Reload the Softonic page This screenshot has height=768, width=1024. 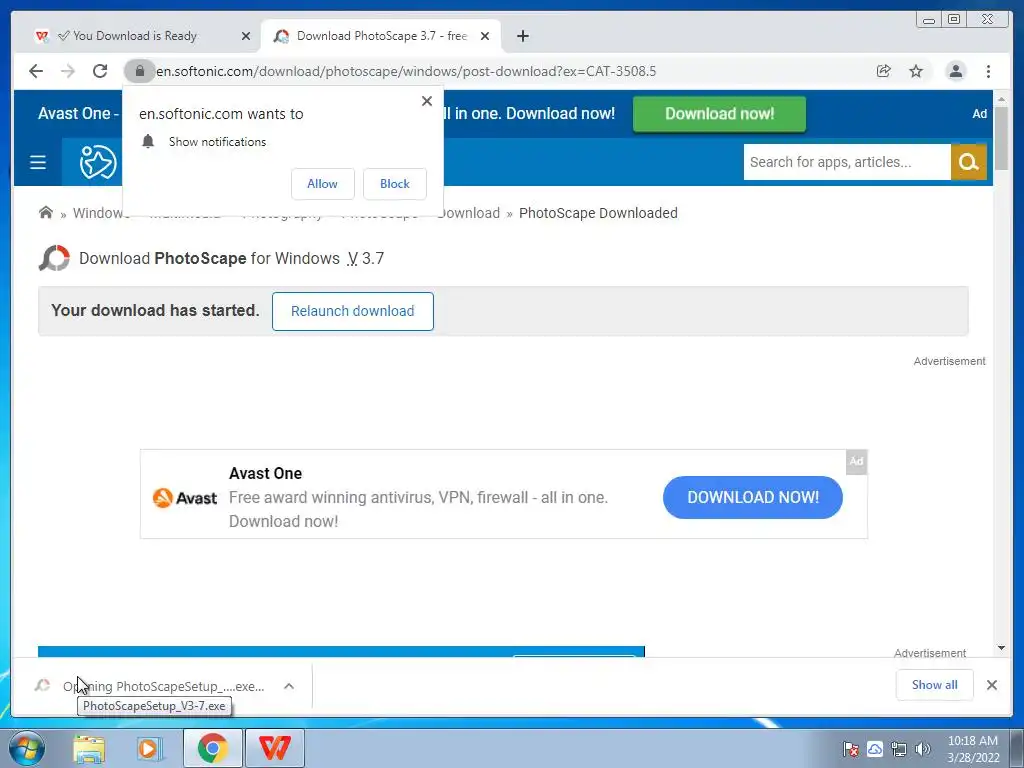pyautogui.click(x=100, y=71)
